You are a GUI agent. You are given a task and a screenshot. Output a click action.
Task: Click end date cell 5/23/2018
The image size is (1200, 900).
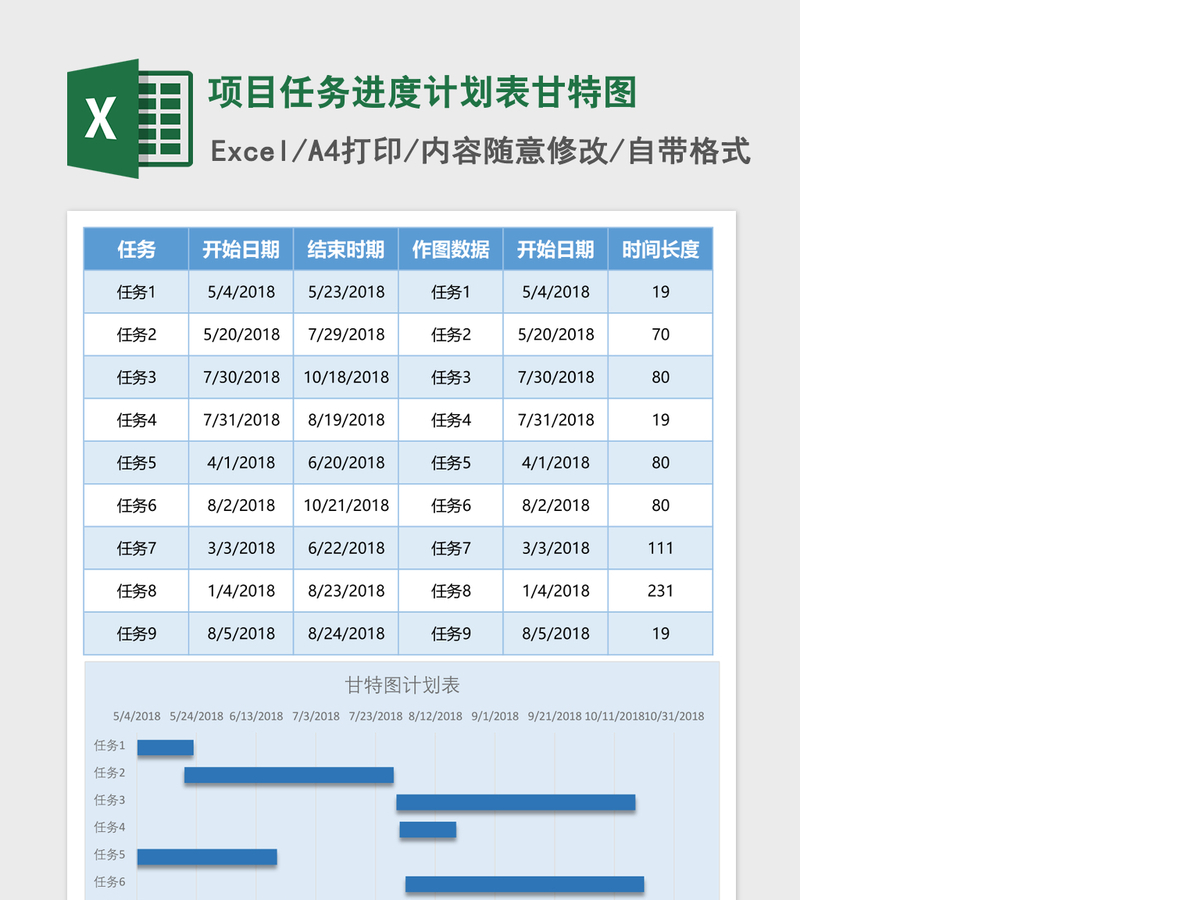[346, 292]
